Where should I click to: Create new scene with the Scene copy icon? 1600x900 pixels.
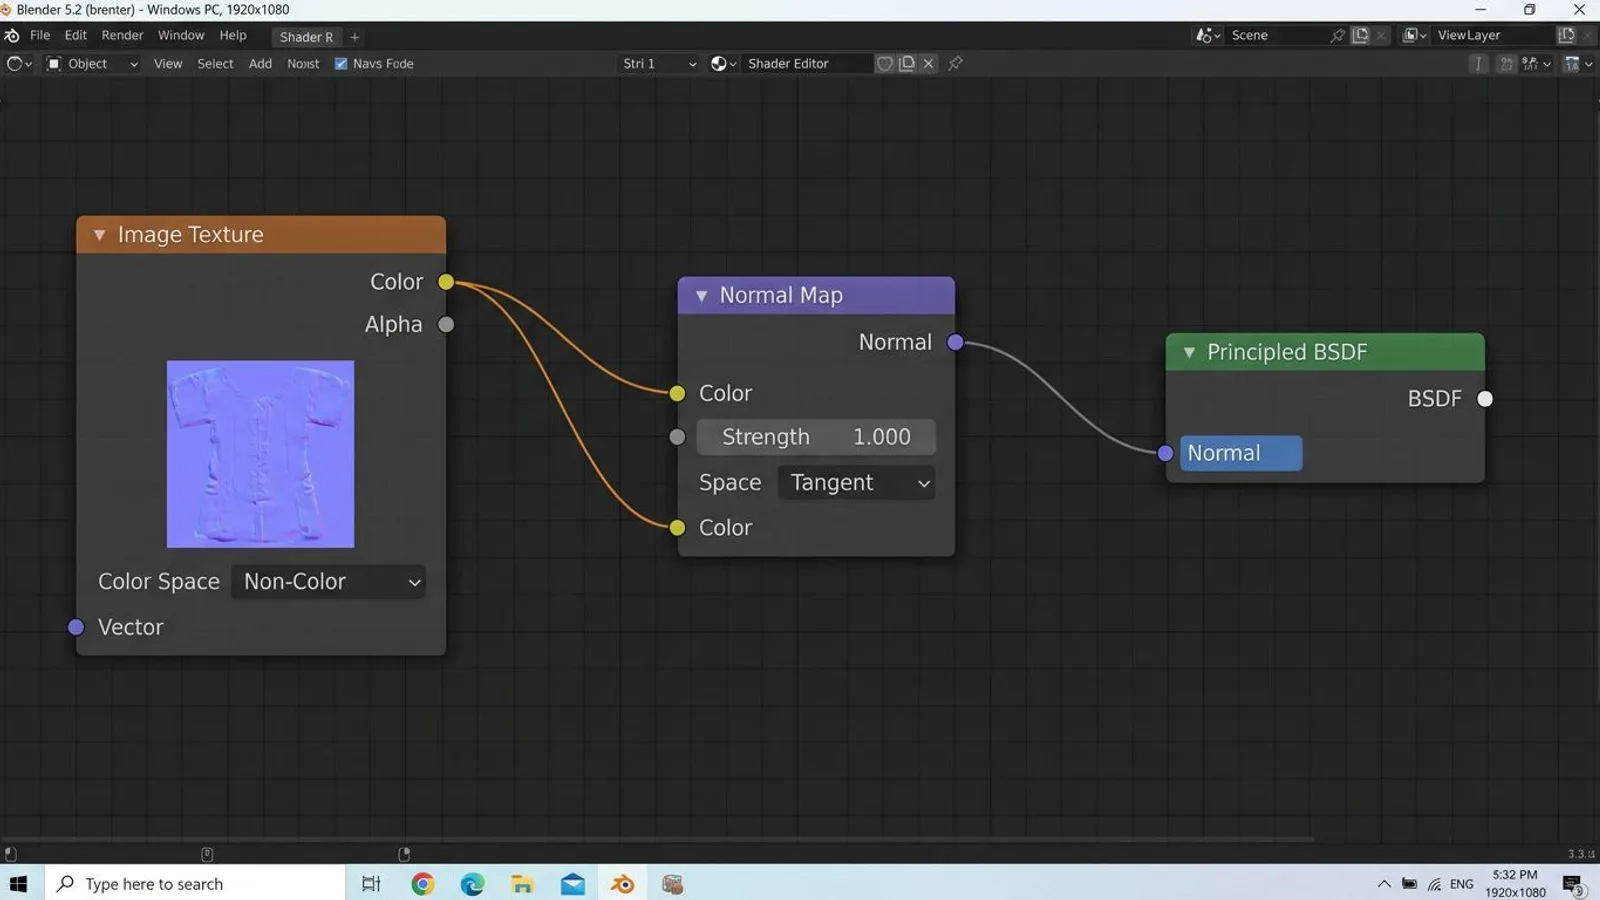point(1360,35)
